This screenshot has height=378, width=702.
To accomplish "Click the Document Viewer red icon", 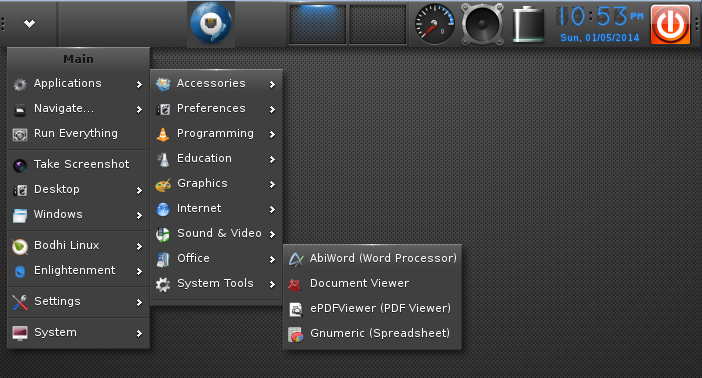I will pos(295,284).
